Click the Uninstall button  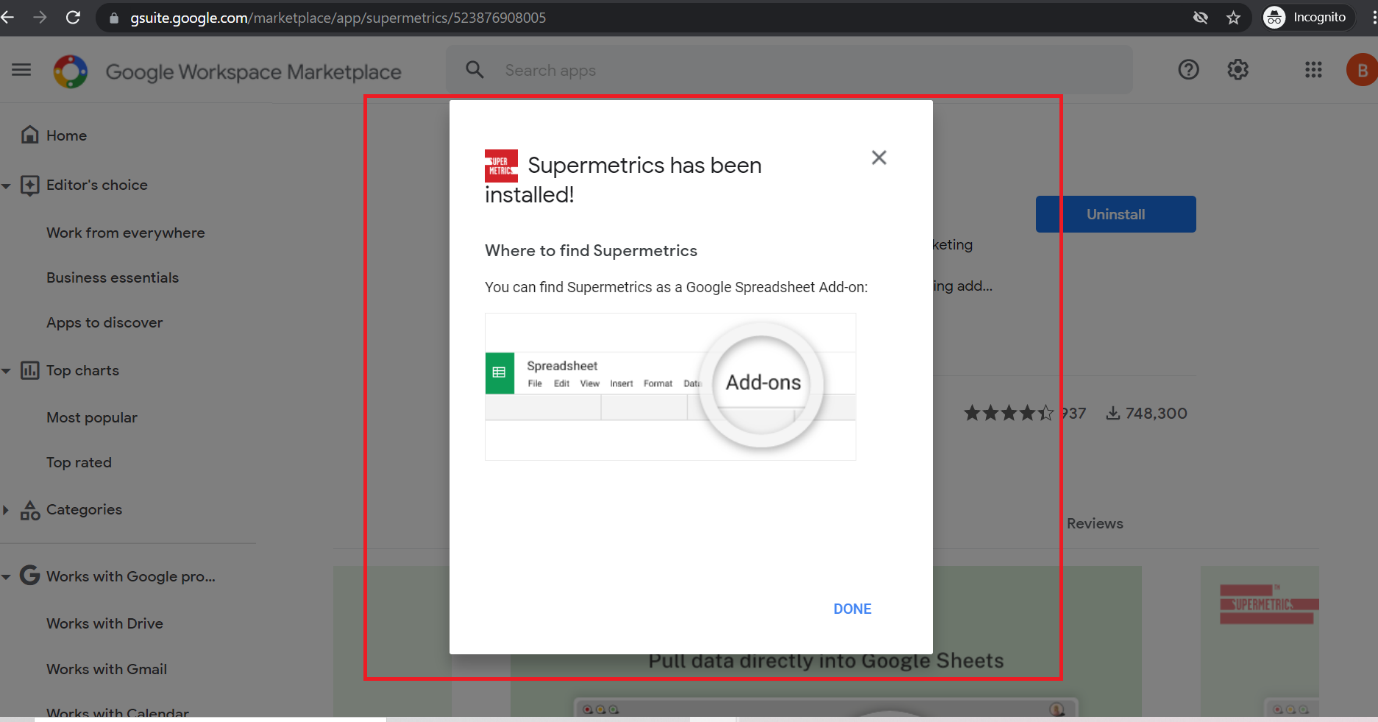1116,214
